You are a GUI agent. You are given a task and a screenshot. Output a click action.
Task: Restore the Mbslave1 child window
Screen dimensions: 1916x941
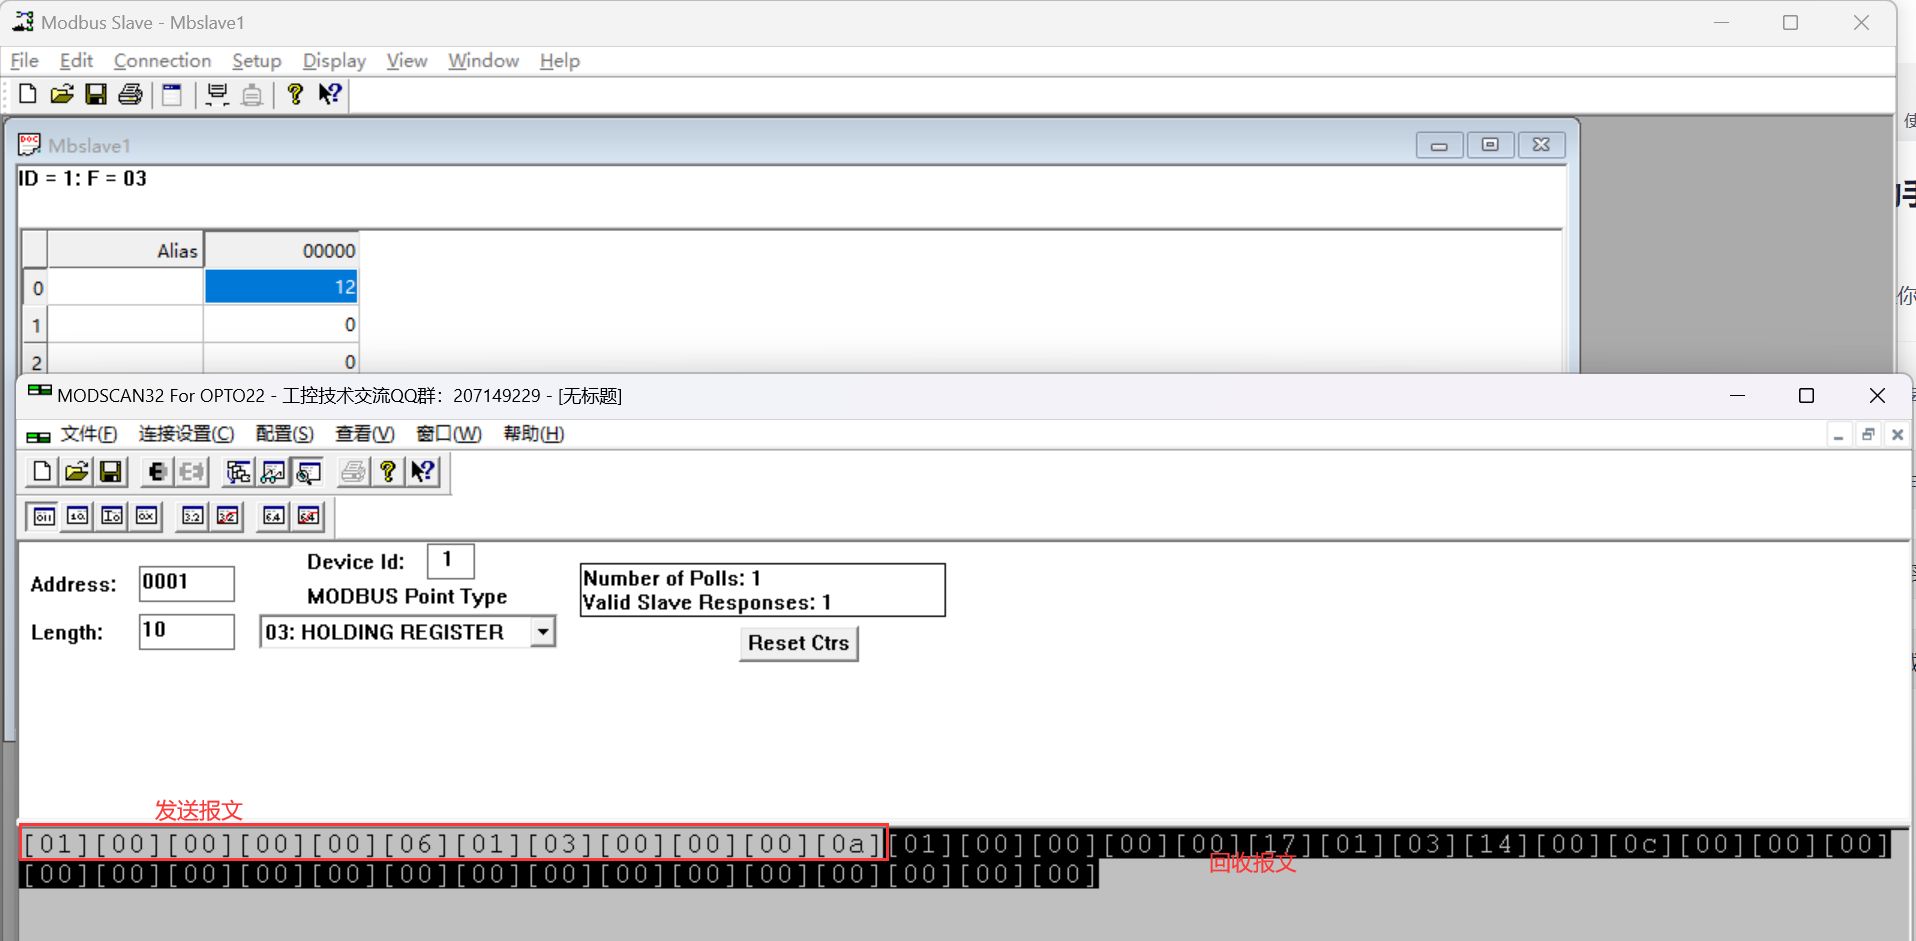[x=1490, y=145]
